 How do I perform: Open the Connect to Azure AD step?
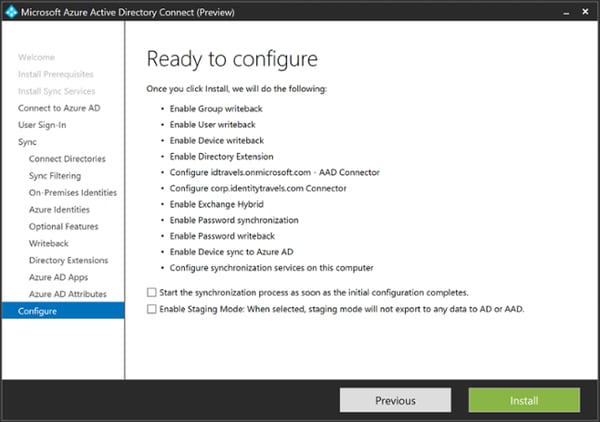pos(59,108)
